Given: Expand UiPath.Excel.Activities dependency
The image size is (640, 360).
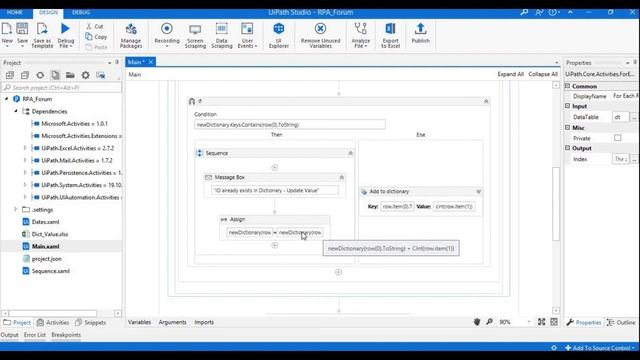Looking at the screenshot, I should 25,148.
